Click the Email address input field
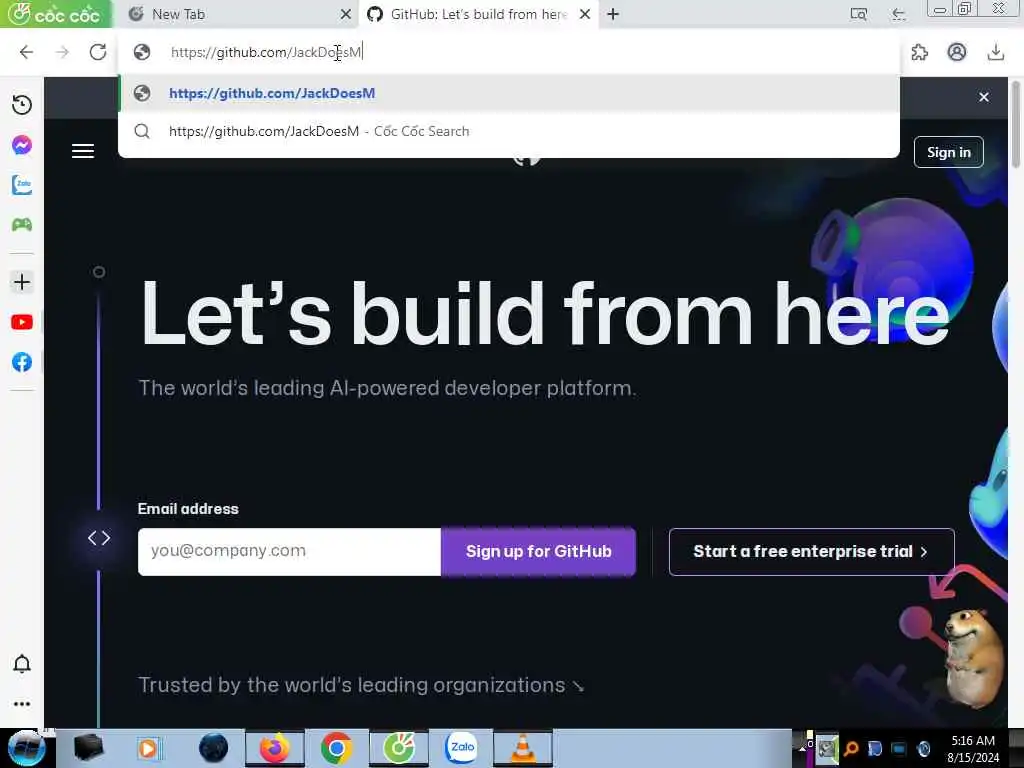This screenshot has width=1024, height=768. pos(289,551)
